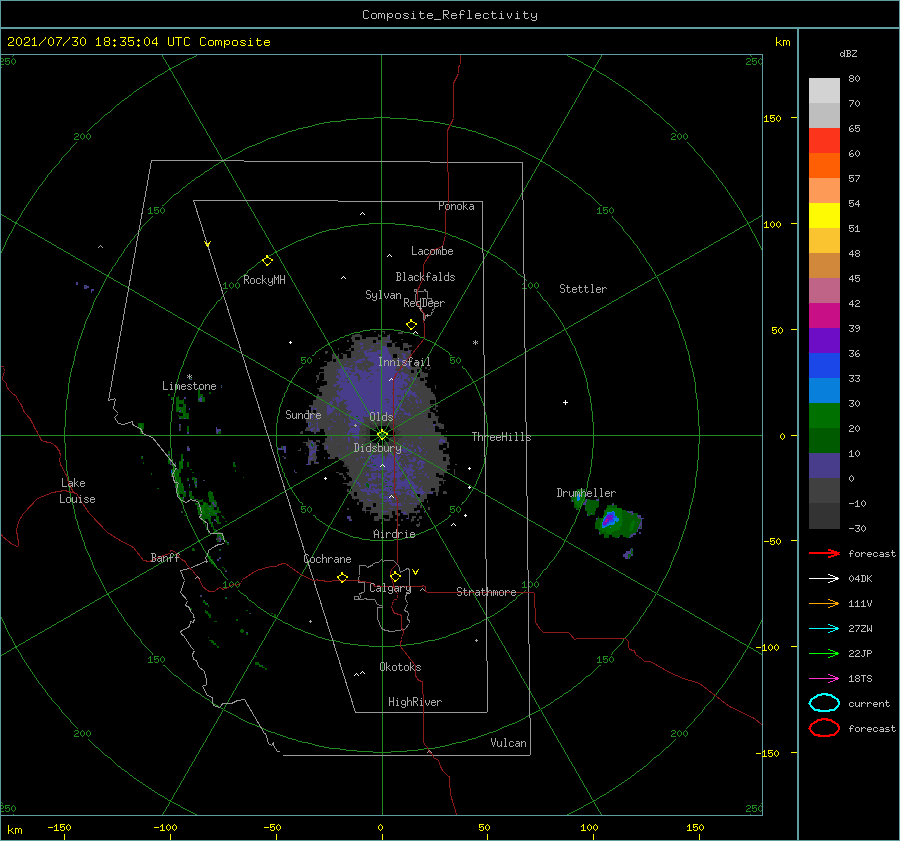Click the 33 dBZ blue color swatch
The width and height of the screenshot is (900, 841).
[824, 390]
